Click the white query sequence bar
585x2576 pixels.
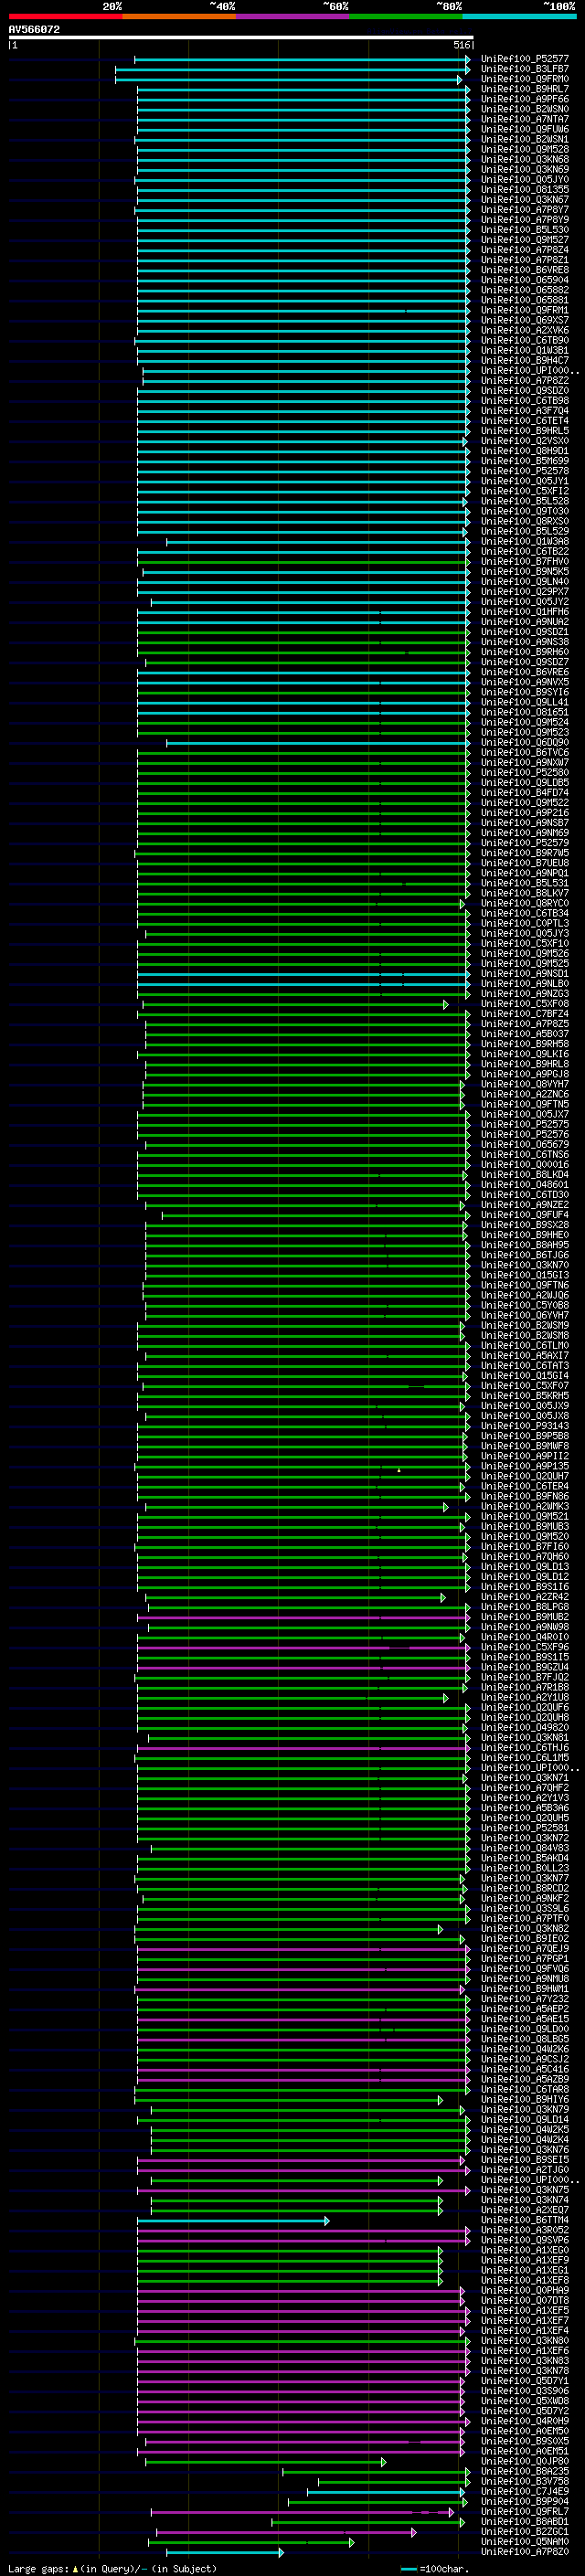click(x=240, y=37)
